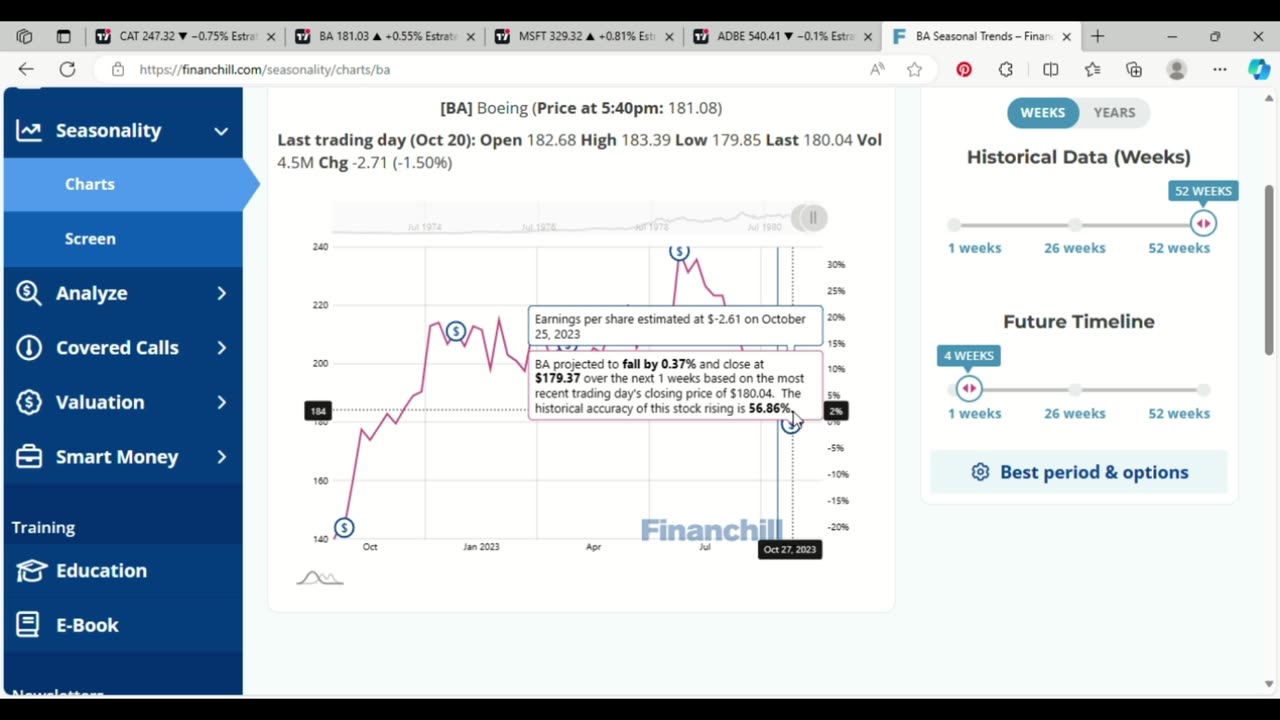Click the Future Timeline heading text
The width and height of the screenshot is (1280, 720).
pos(1079,321)
